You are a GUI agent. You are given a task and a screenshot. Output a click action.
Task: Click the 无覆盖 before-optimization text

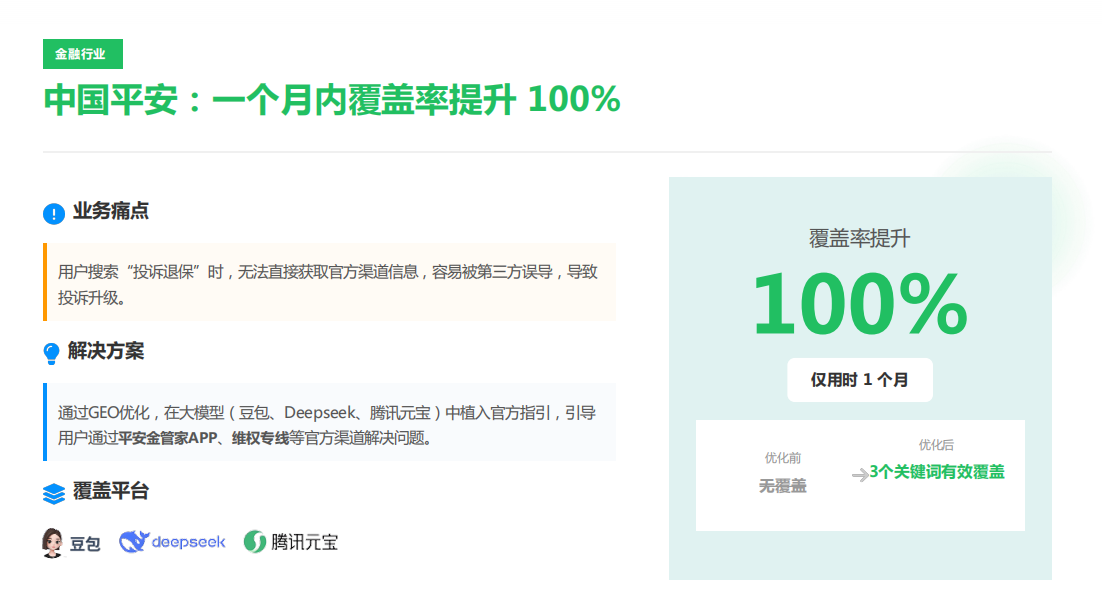pos(782,486)
